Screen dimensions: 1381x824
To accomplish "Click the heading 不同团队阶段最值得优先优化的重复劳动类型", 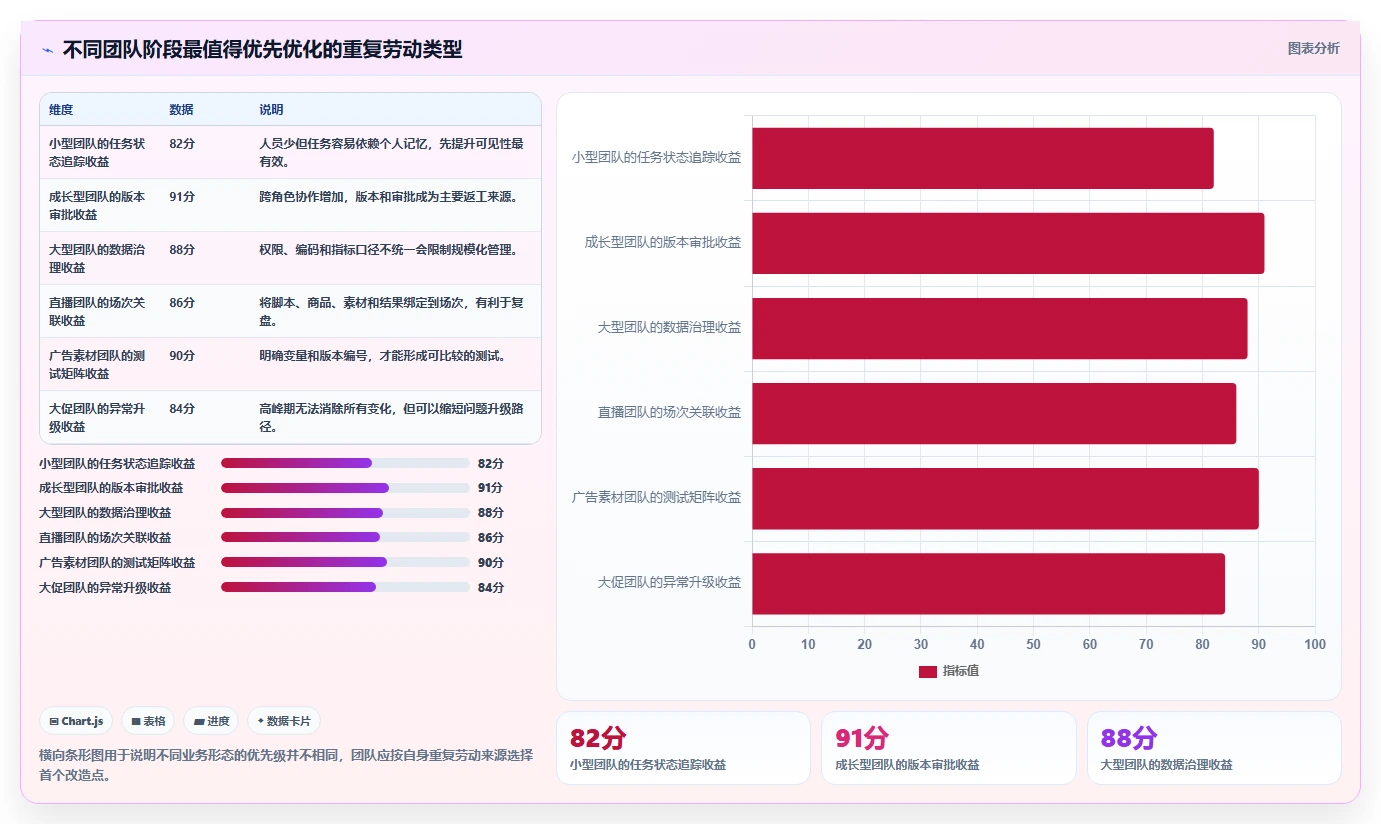I will [x=263, y=49].
